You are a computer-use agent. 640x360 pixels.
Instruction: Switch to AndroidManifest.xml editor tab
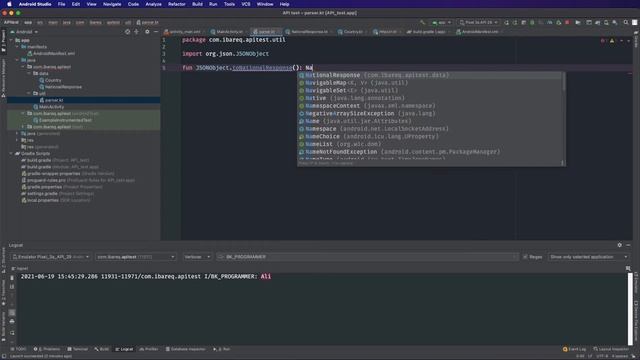click(479, 31)
